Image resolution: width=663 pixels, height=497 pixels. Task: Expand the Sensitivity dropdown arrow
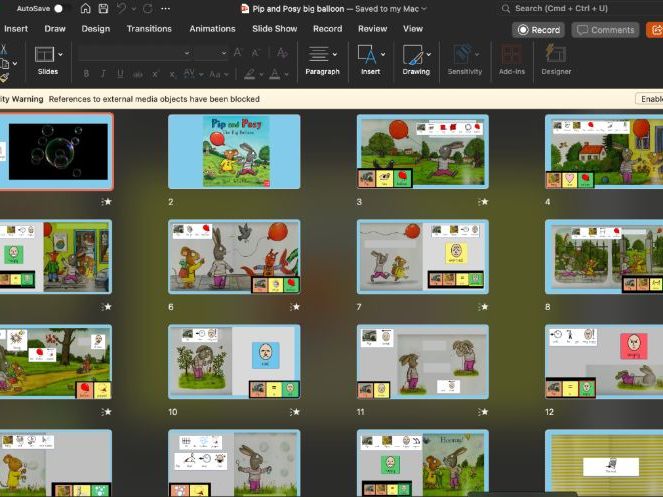(477, 55)
